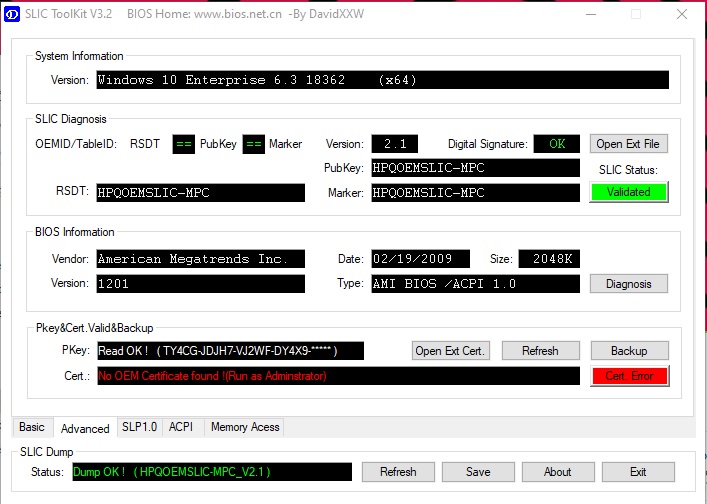Viewport: 707px width, 504px height.
Task: Click Open Ext Cert. button
Action: click(450, 351)
